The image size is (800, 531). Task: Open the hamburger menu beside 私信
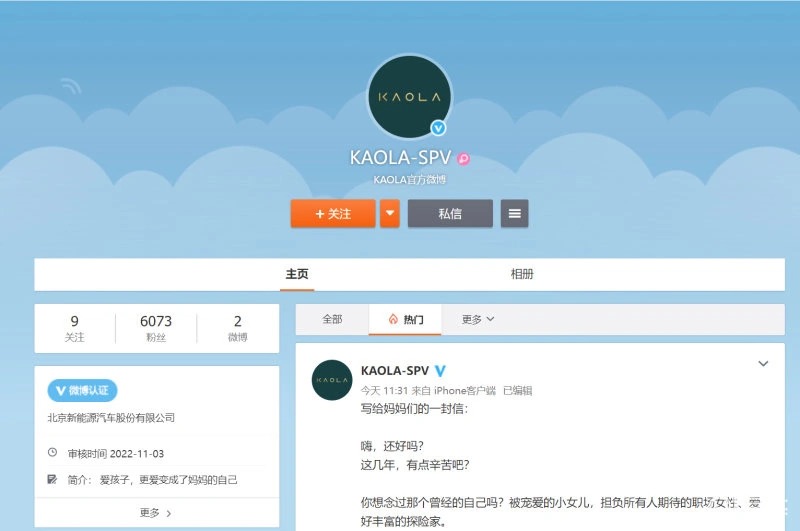click(514, 214)
